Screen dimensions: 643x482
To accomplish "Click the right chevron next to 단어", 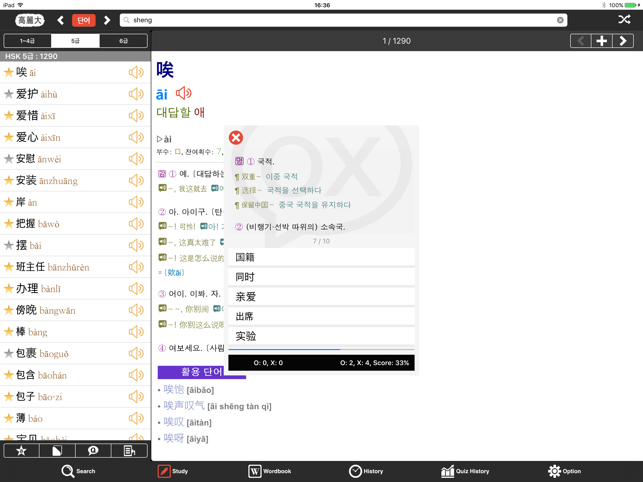I will click(107, 20).
